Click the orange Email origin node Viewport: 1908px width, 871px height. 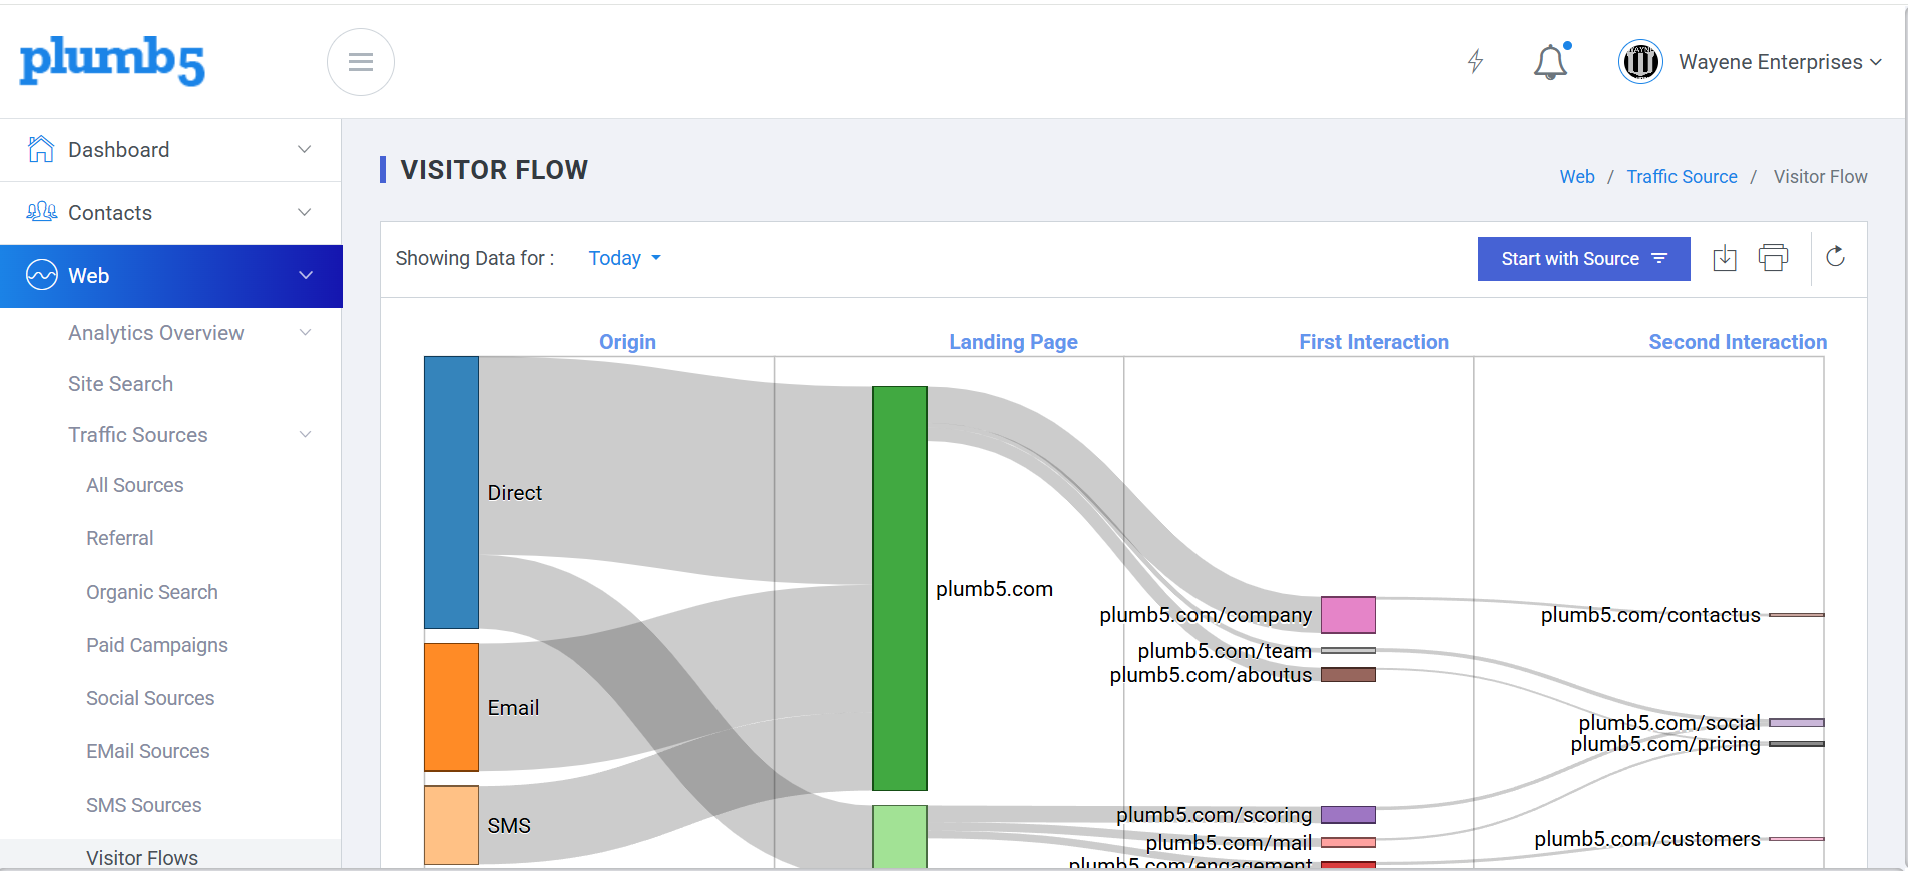point(451,707)
